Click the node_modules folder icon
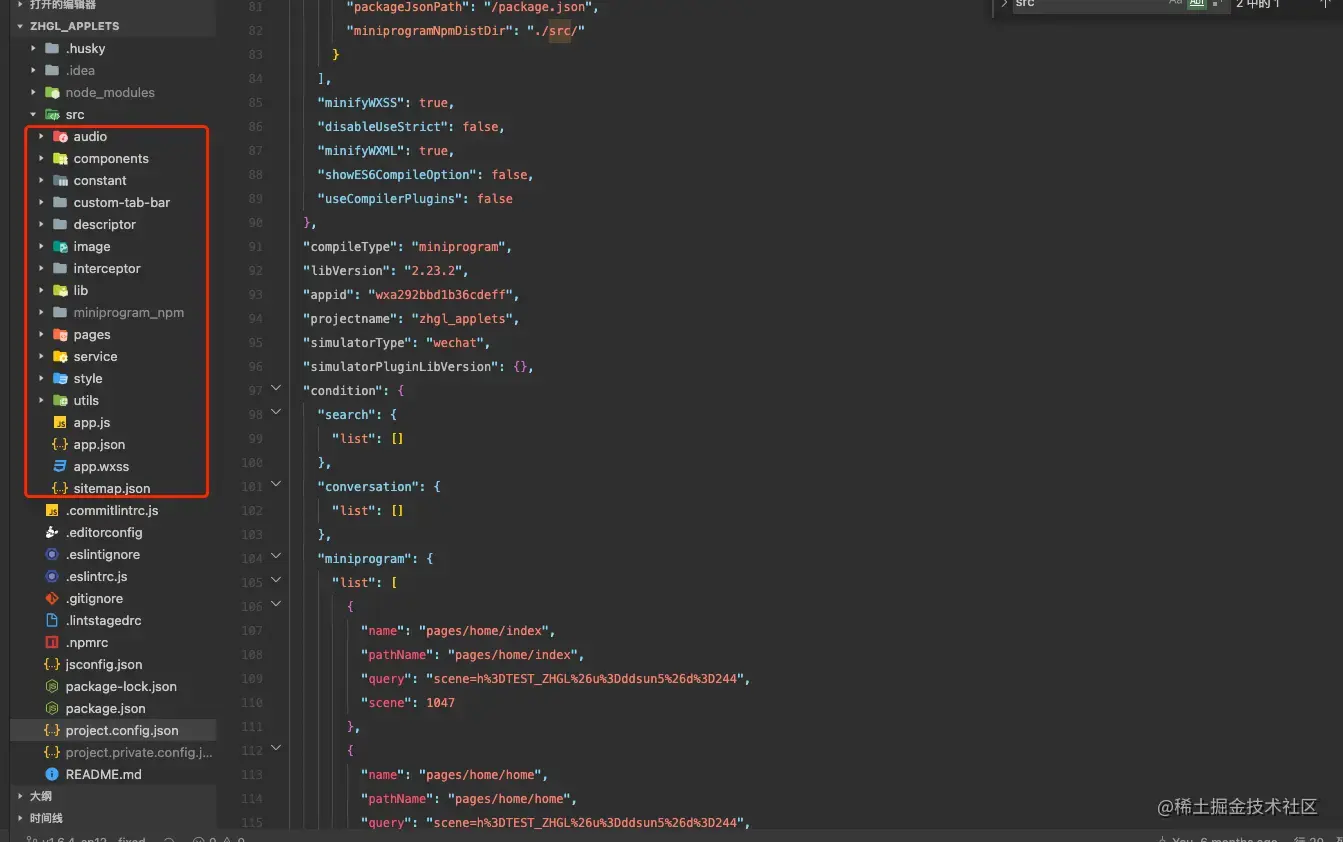The image size is (1343, 842). tap(52, 92)
